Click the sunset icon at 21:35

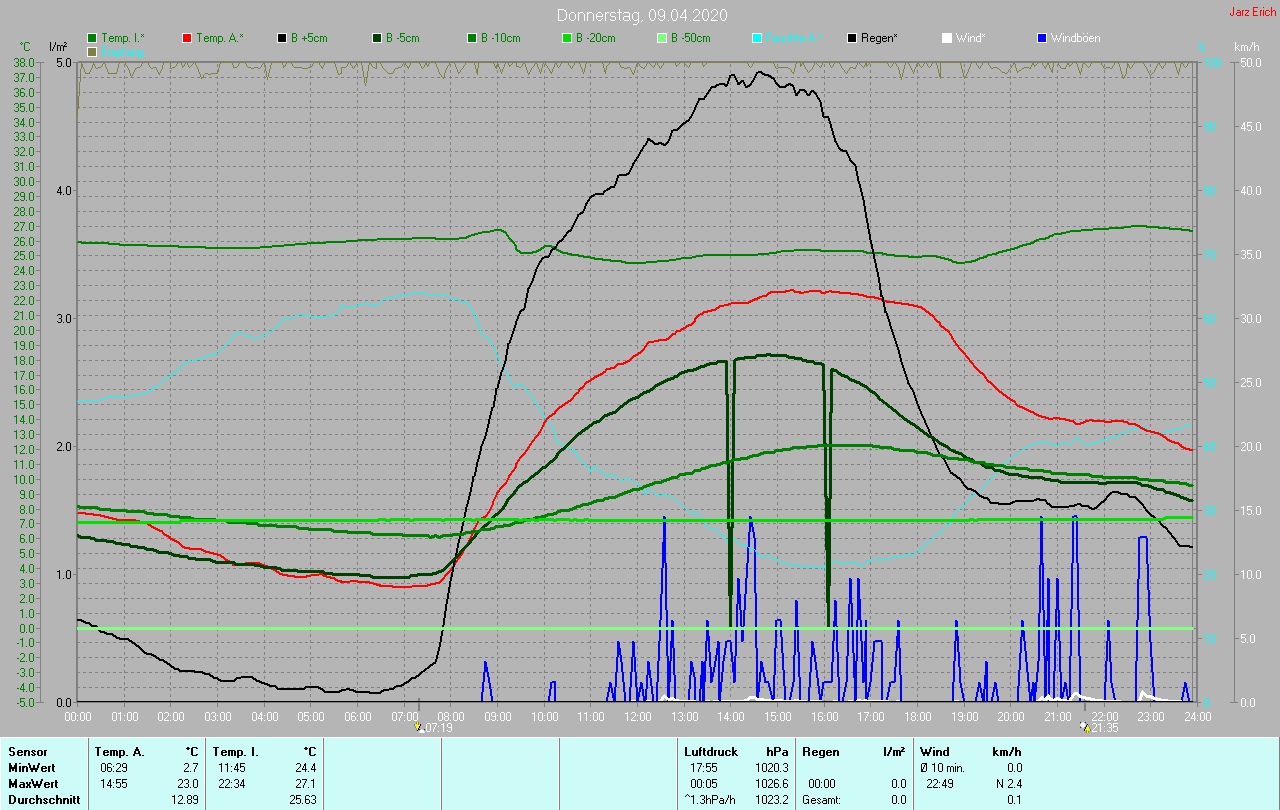tap(1084, 727)
